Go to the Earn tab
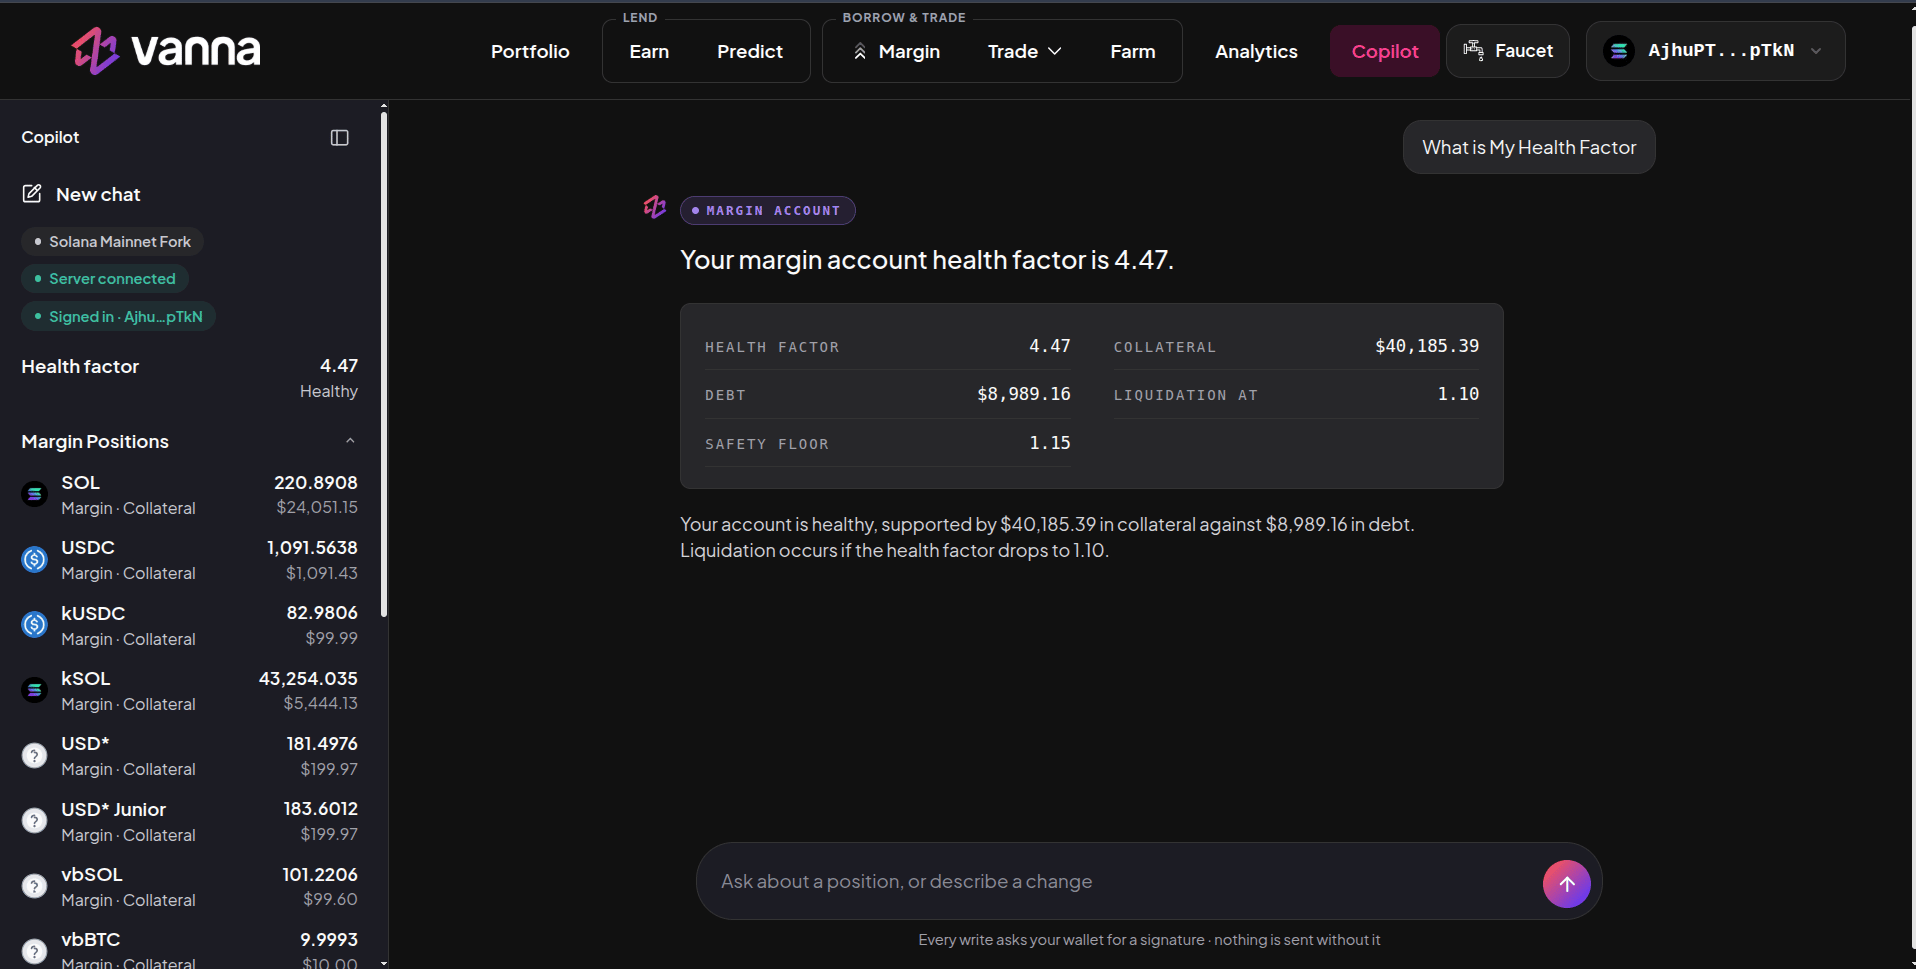Image resolution: width=1916 pixels, height=969 pixels. [649, 51]
